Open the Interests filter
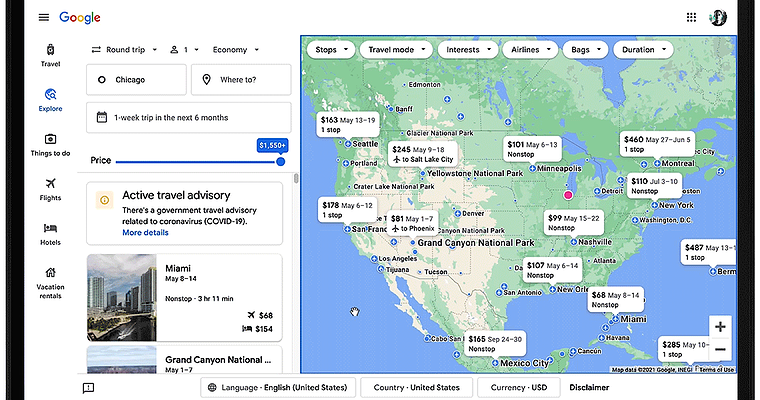 [x=468, y=49]
